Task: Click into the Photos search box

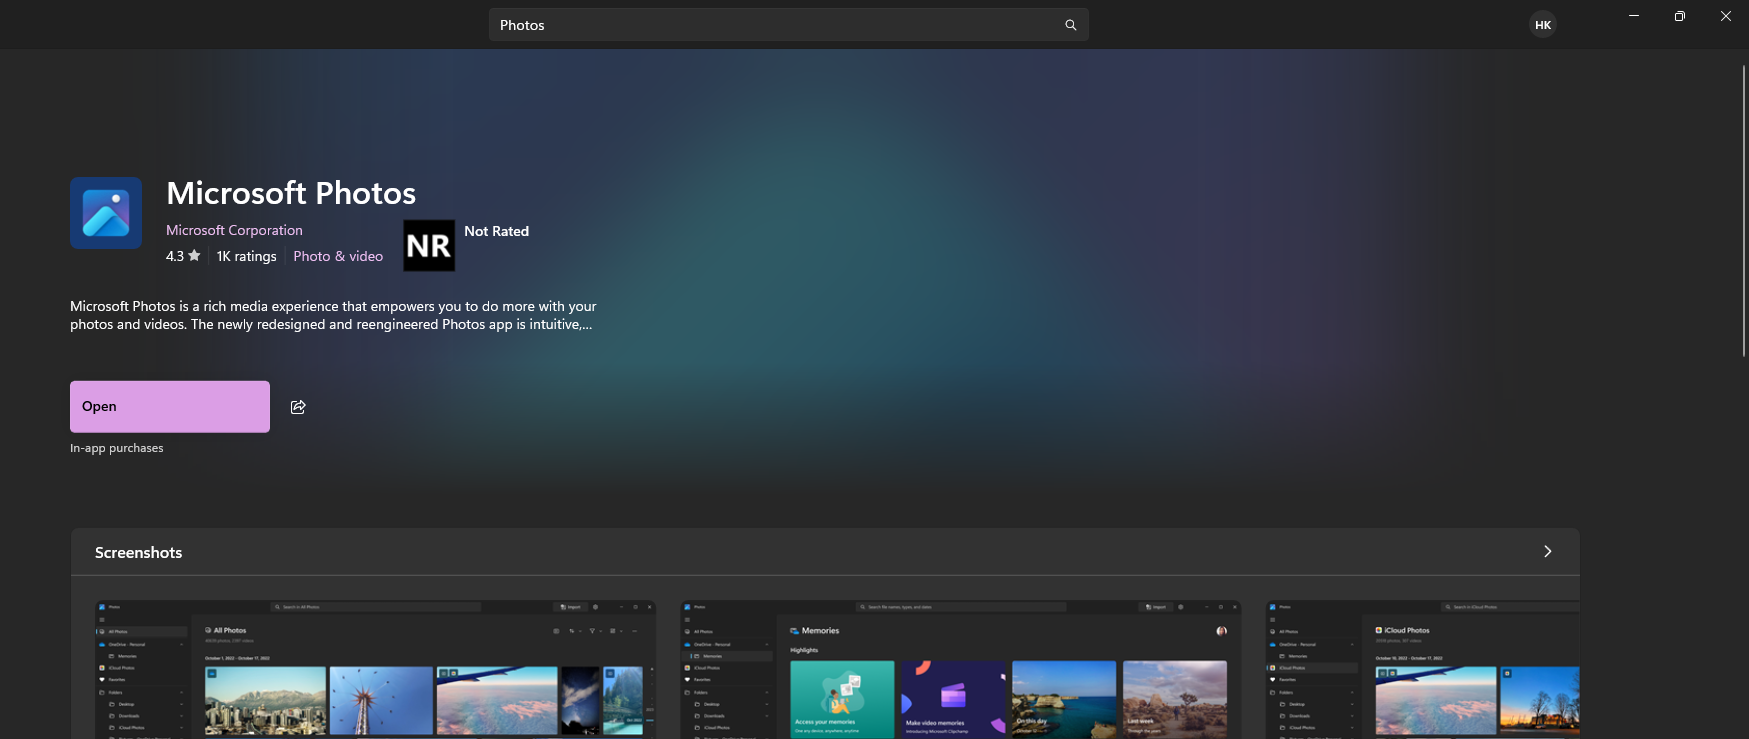Action: (x=770, y=25)
